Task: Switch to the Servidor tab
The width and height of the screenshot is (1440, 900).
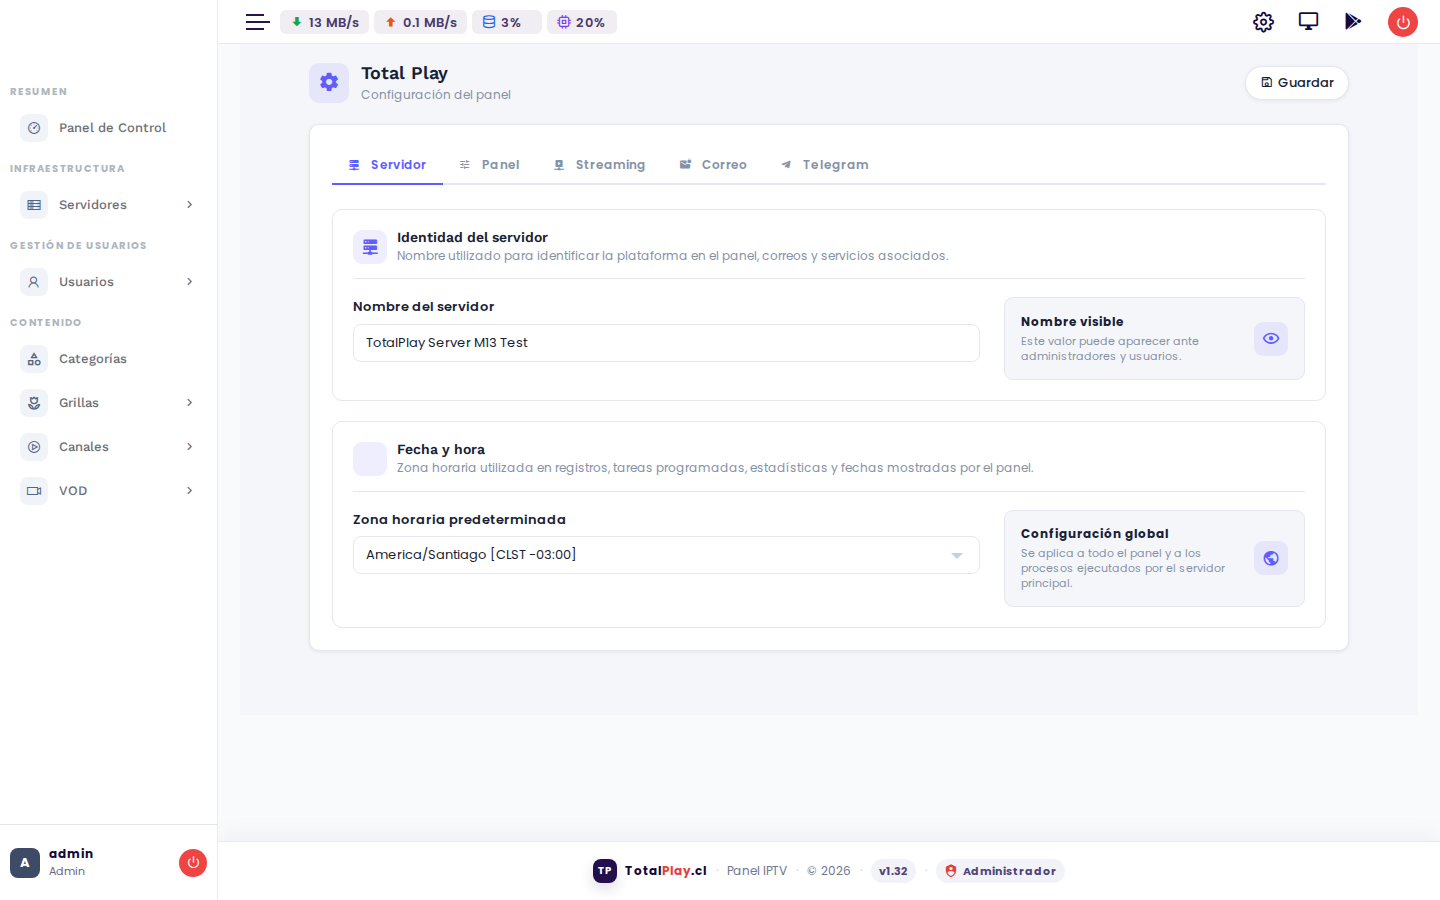Action: pos(387,165)
